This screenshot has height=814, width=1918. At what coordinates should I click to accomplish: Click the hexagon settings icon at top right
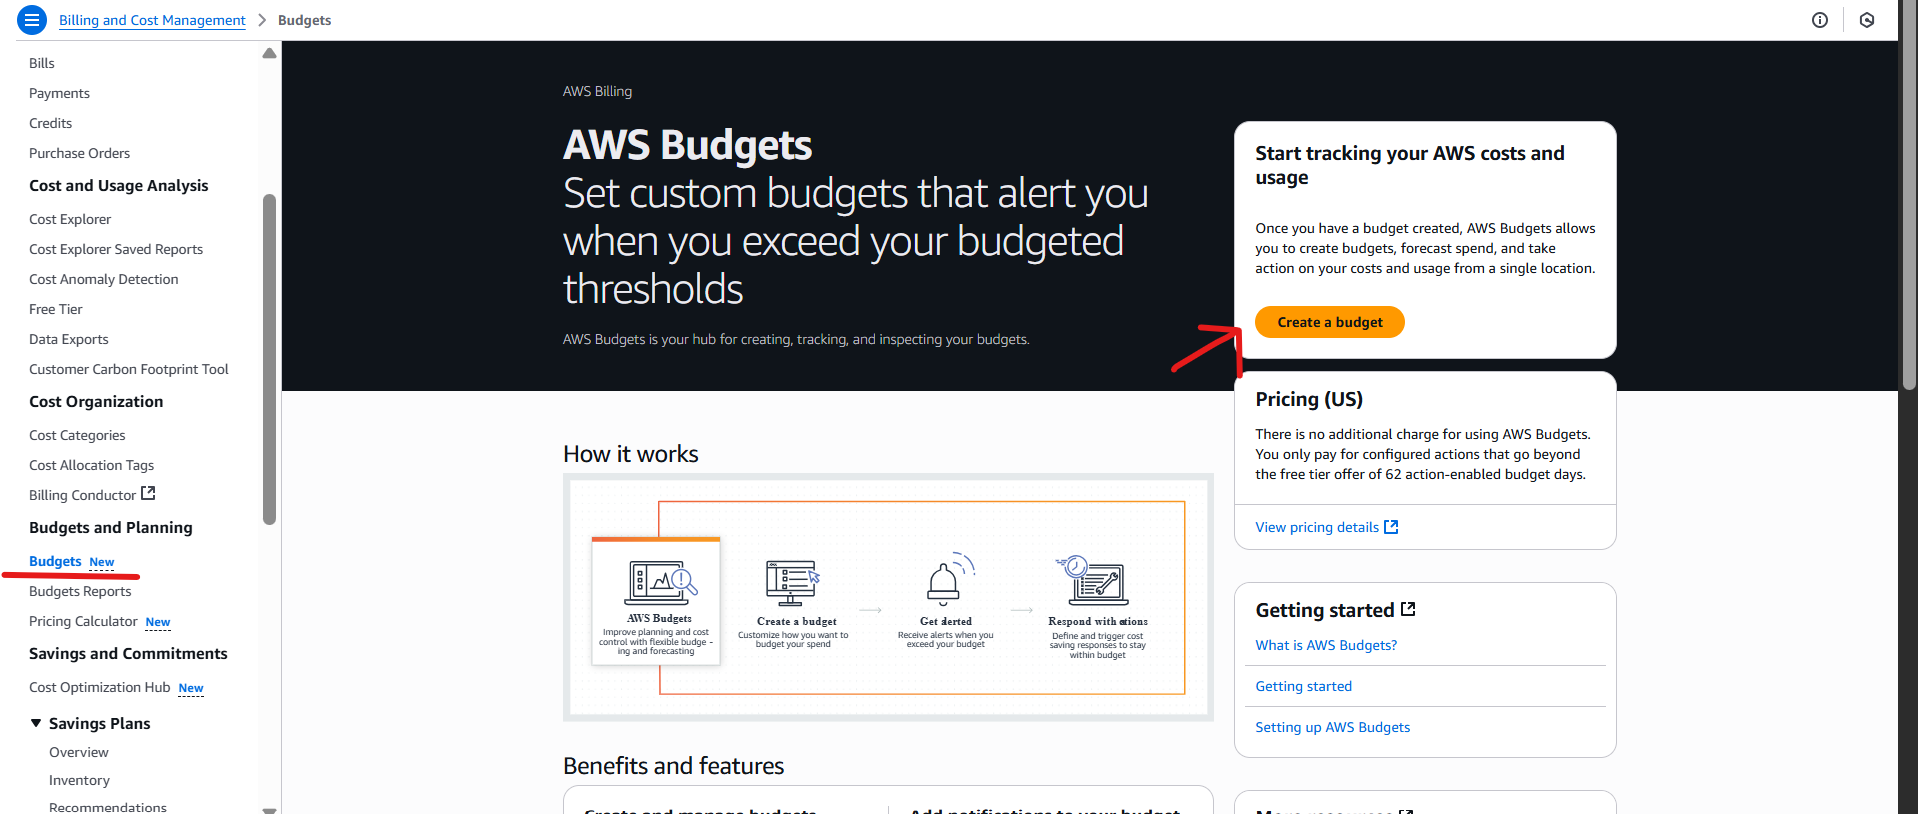point(1867,20)
